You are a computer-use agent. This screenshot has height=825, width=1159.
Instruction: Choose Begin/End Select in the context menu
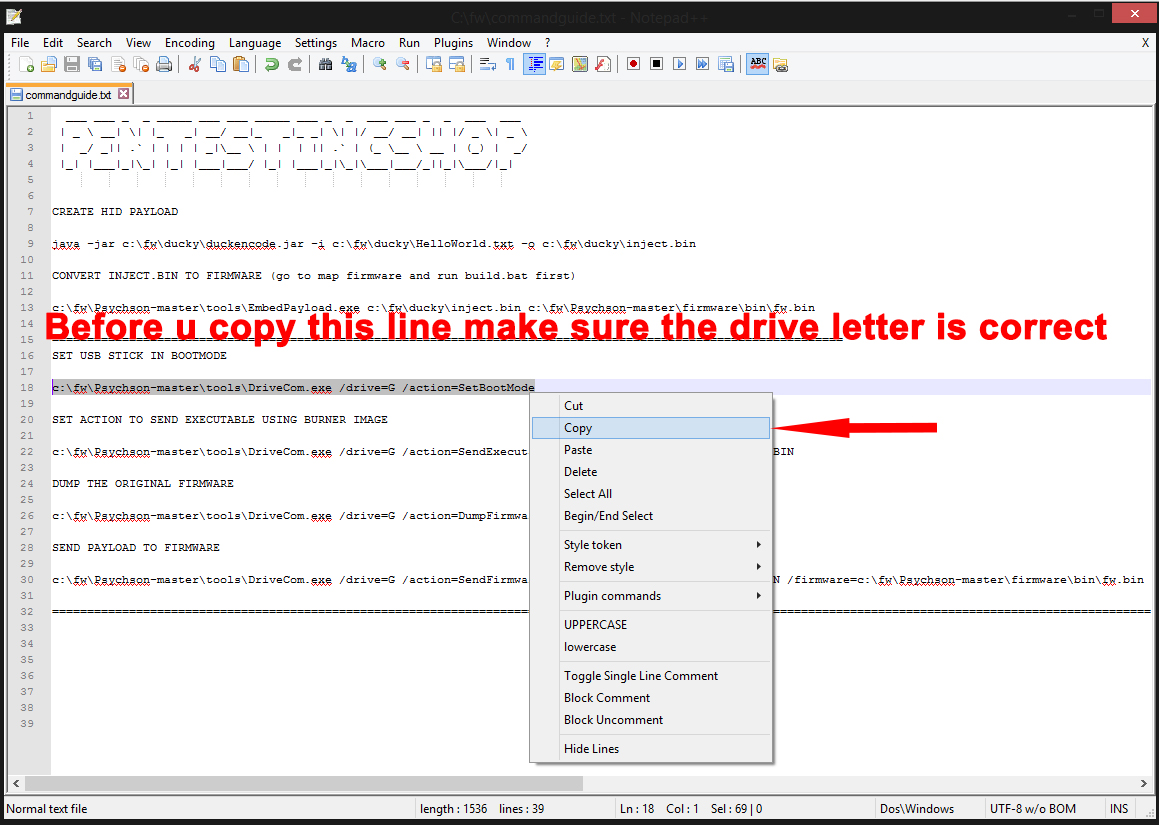651,516
